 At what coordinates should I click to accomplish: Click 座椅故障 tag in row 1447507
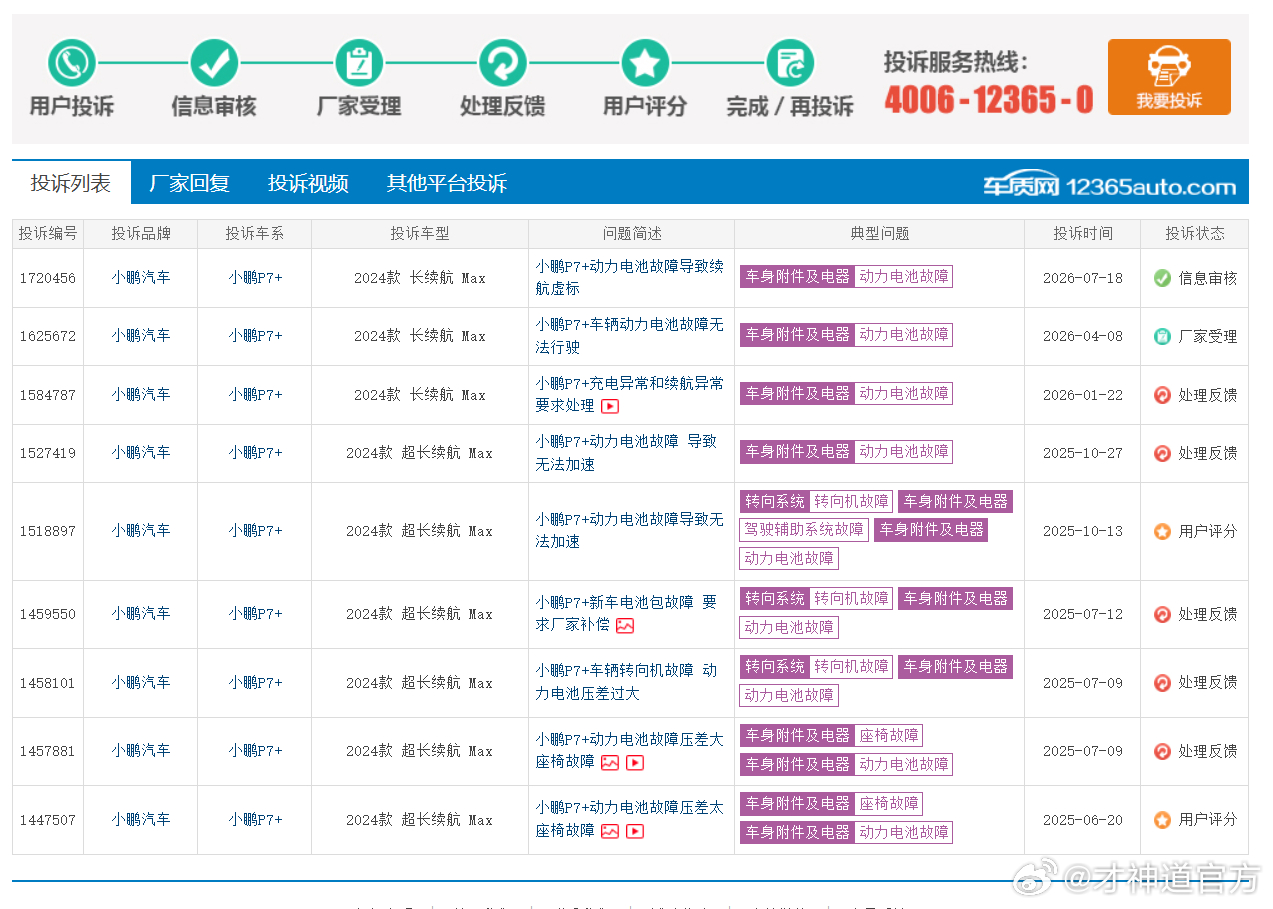tap(888, 803)
